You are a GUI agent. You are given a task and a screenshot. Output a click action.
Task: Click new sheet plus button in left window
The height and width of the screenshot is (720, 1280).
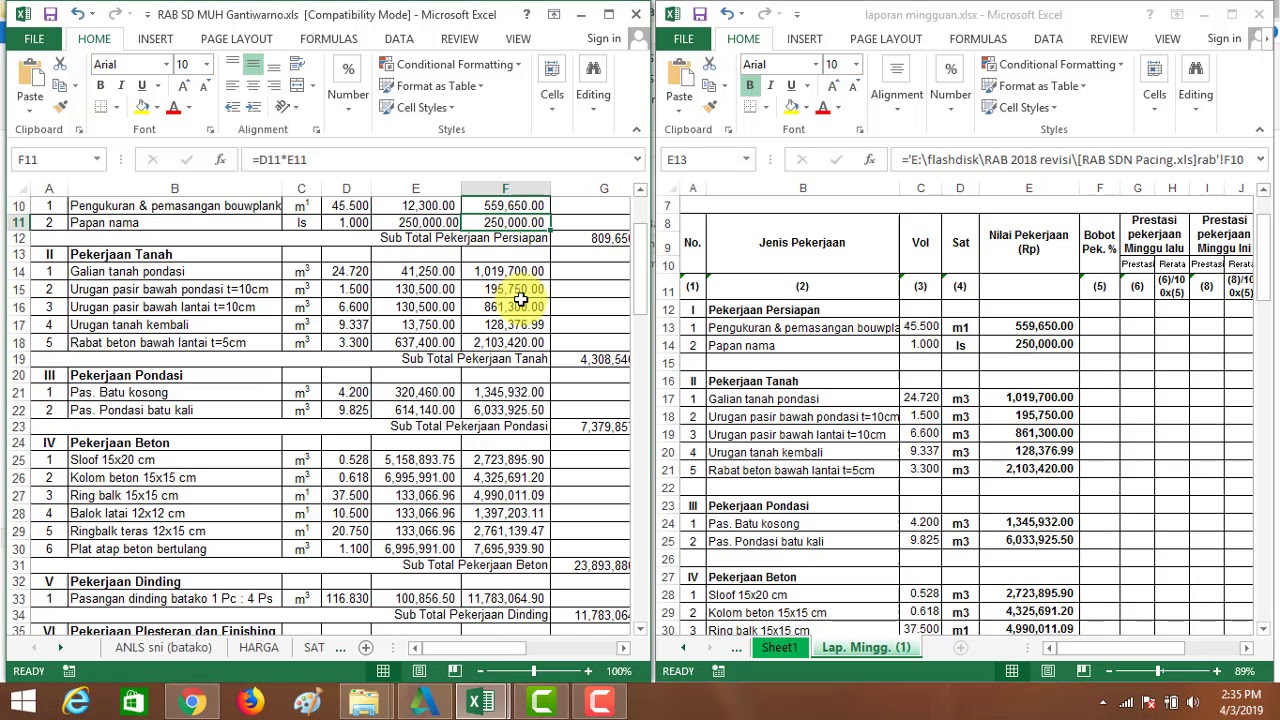tap(365, 648)
